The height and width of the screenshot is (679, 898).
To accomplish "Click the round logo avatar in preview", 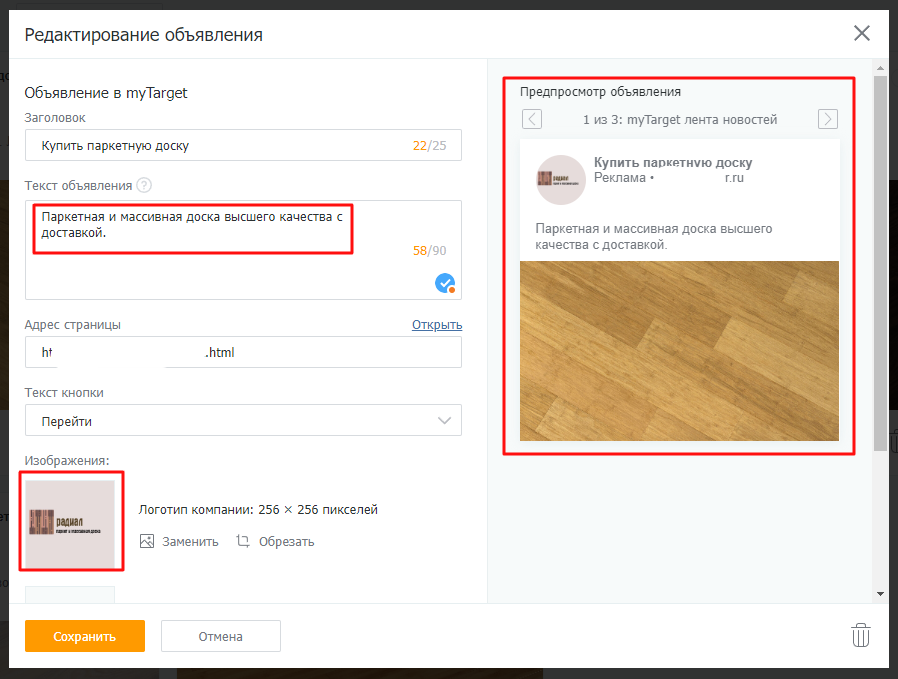I will pyautogui.click(x=561, y=180).
